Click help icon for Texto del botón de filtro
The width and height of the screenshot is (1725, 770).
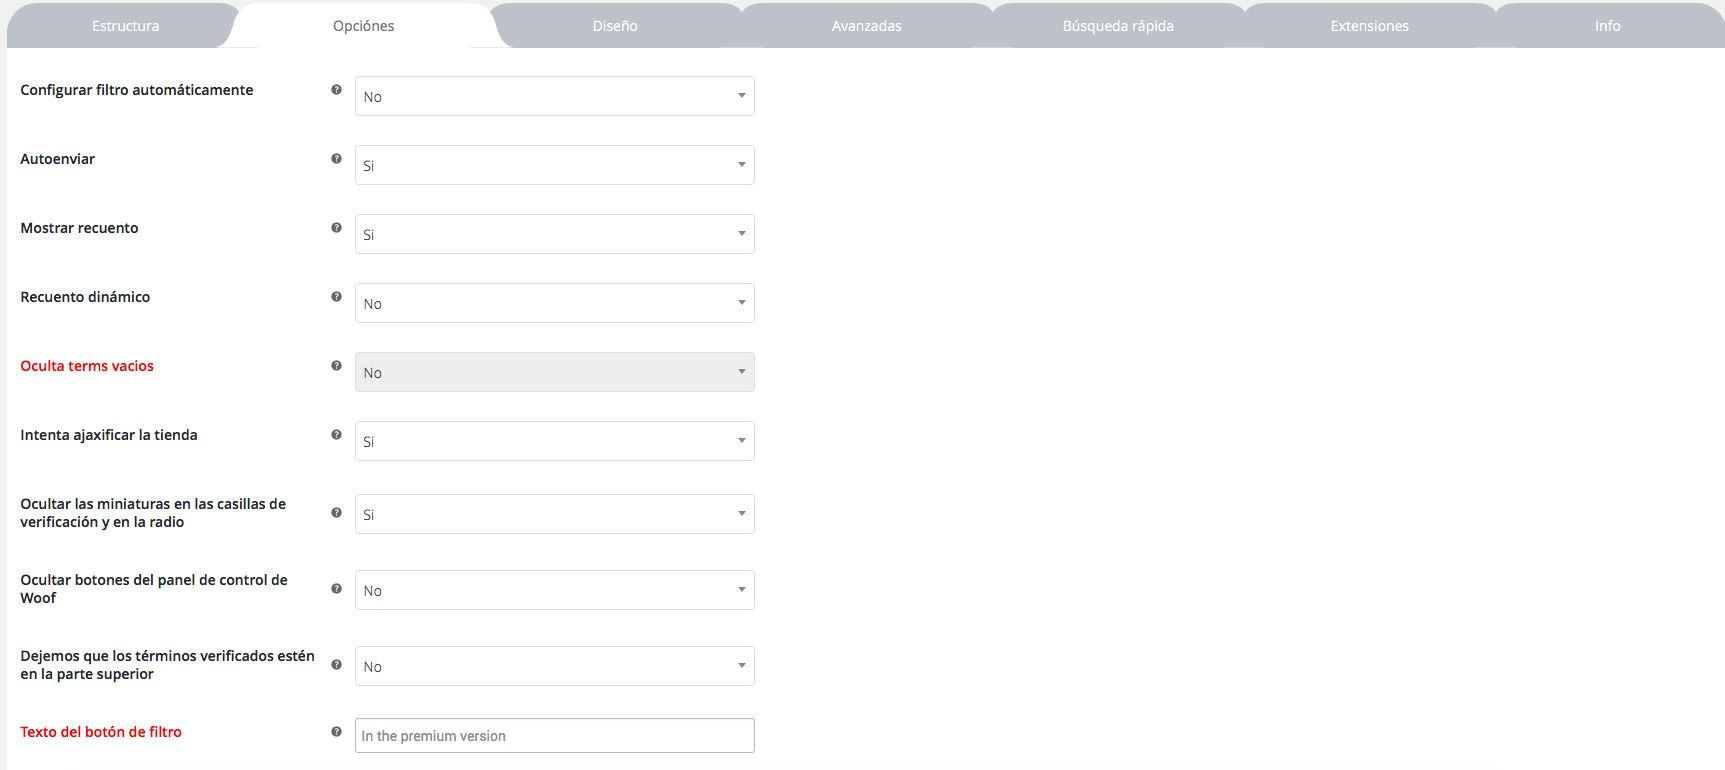336,732
